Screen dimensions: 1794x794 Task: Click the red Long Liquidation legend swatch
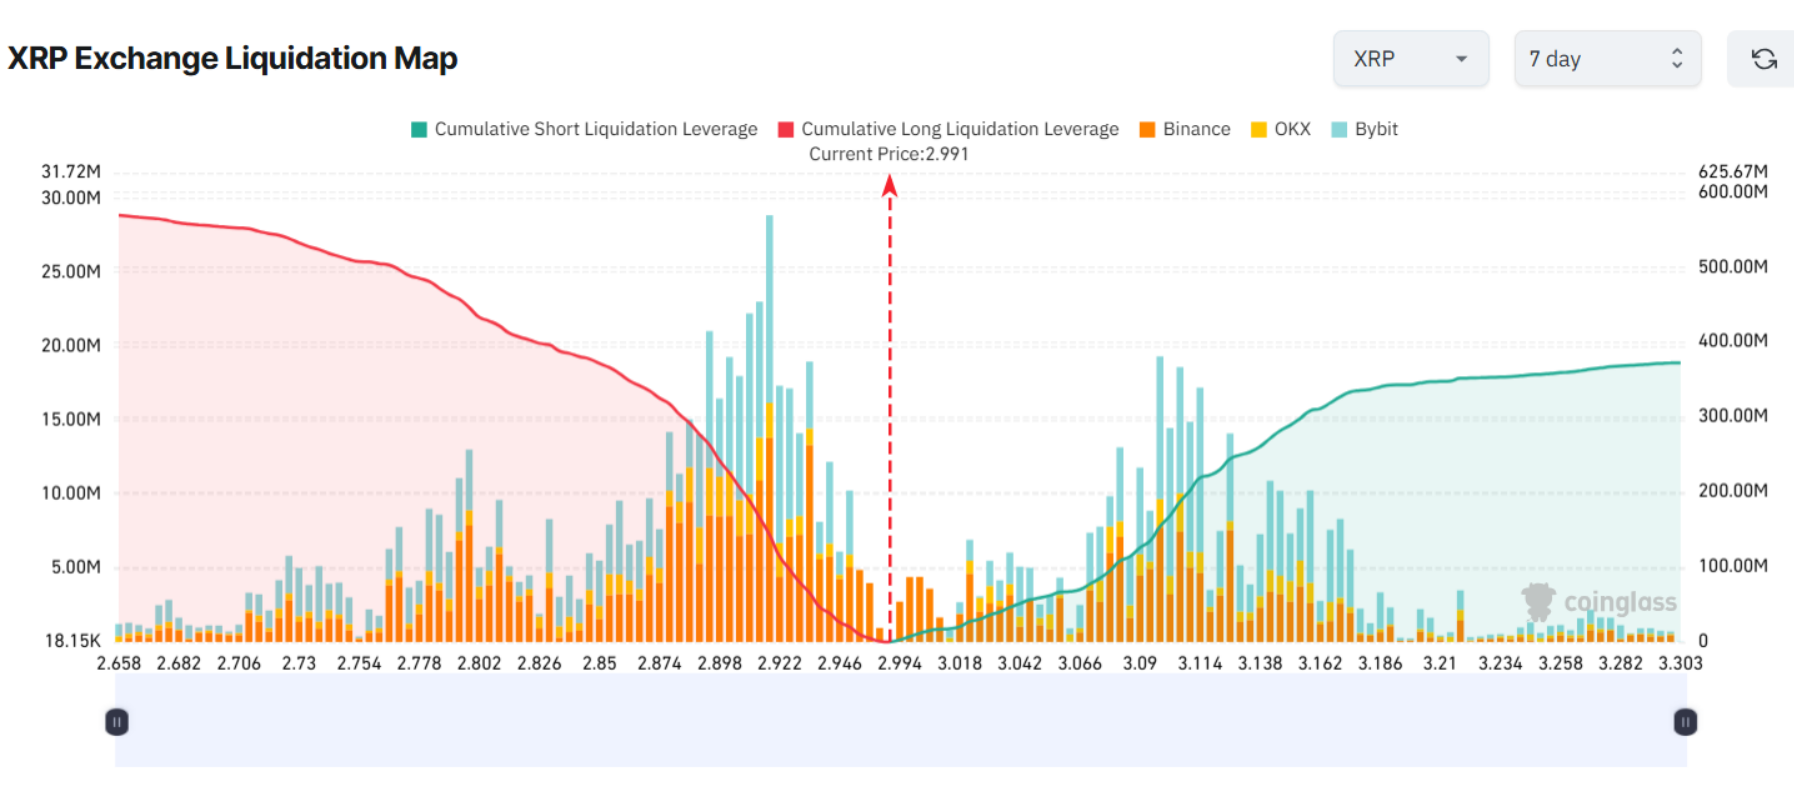click(786, 129)
